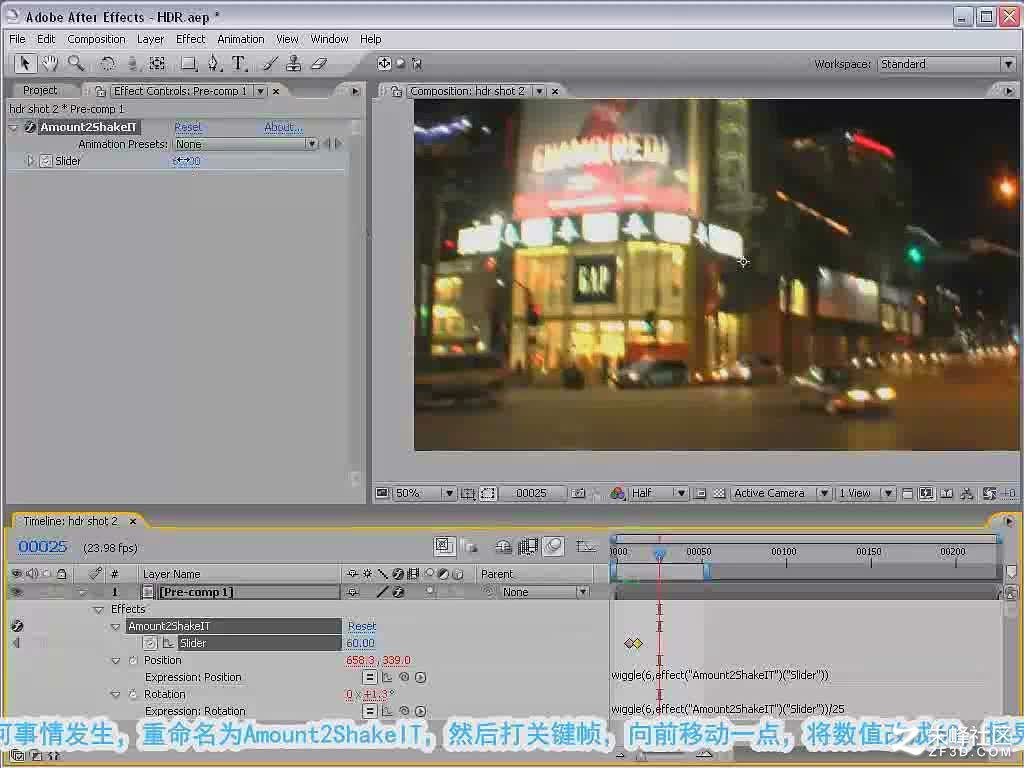Collapse Amount2ShakeIT in timeline
The height and width of the screenshot is (768, 1024).
116,626
